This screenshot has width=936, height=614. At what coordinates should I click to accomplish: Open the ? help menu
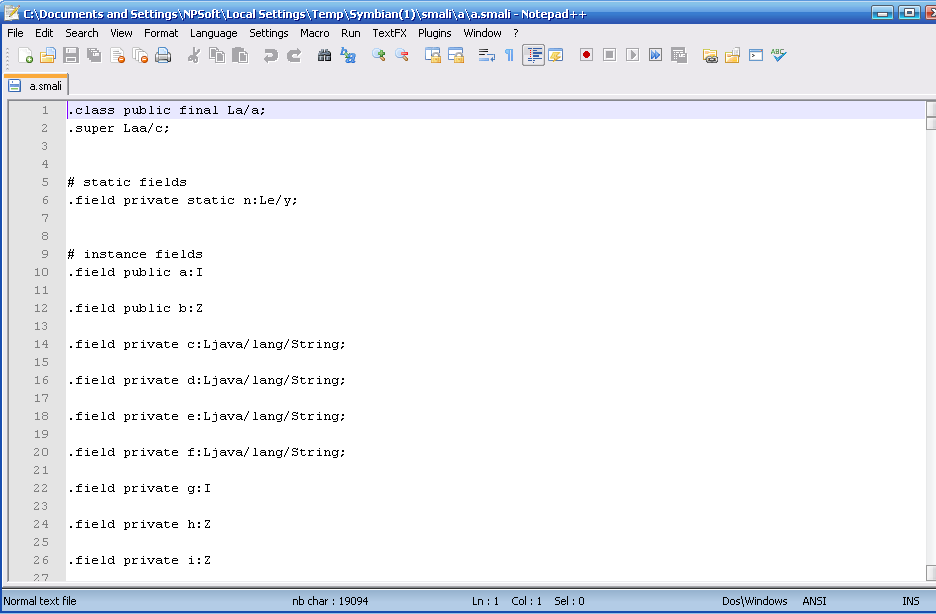click(516, 33)
